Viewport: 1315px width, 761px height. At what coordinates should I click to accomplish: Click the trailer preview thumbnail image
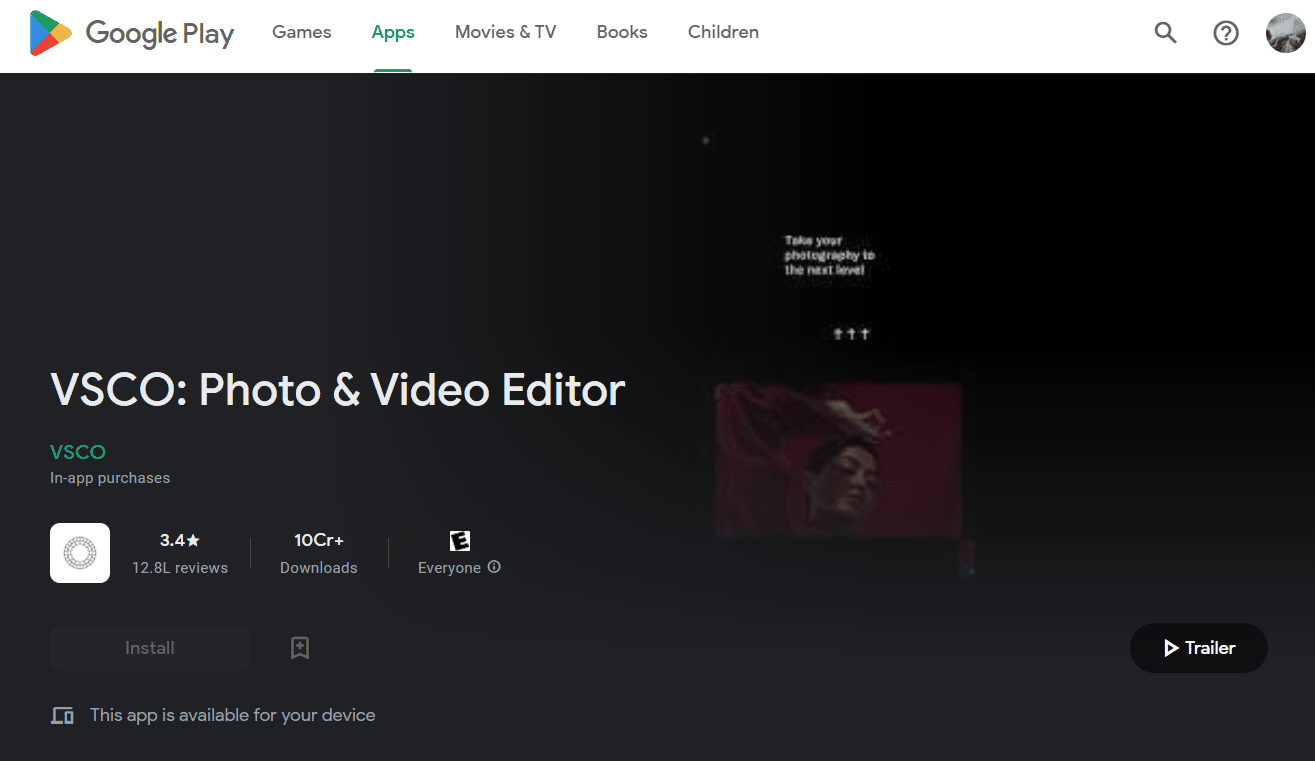(x=839, y=458)
